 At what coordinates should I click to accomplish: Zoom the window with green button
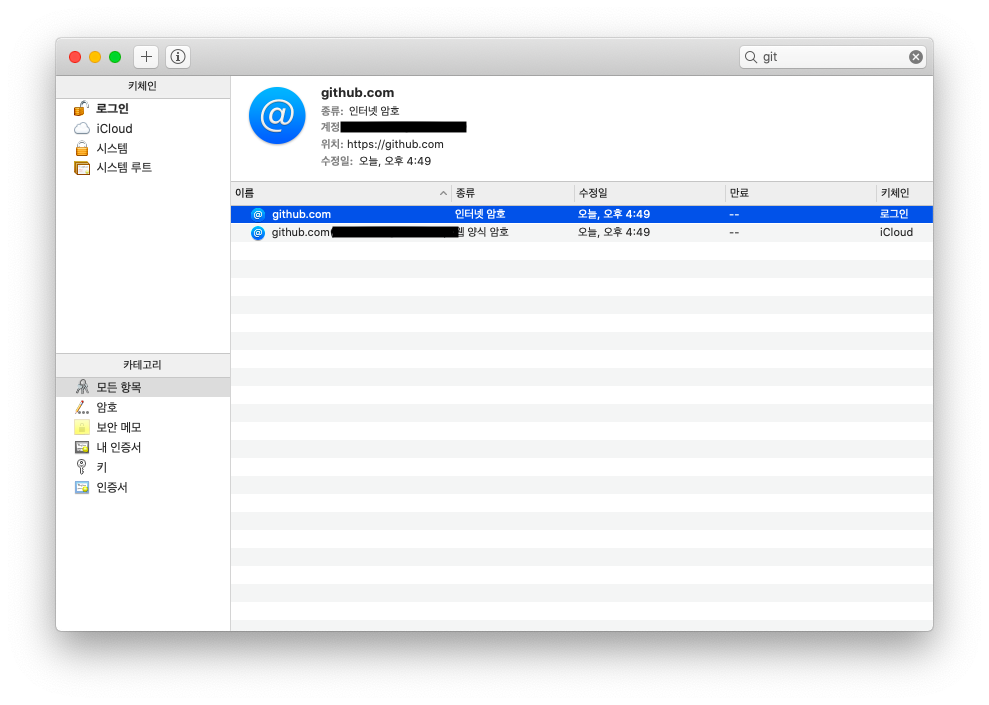(115, 57)
